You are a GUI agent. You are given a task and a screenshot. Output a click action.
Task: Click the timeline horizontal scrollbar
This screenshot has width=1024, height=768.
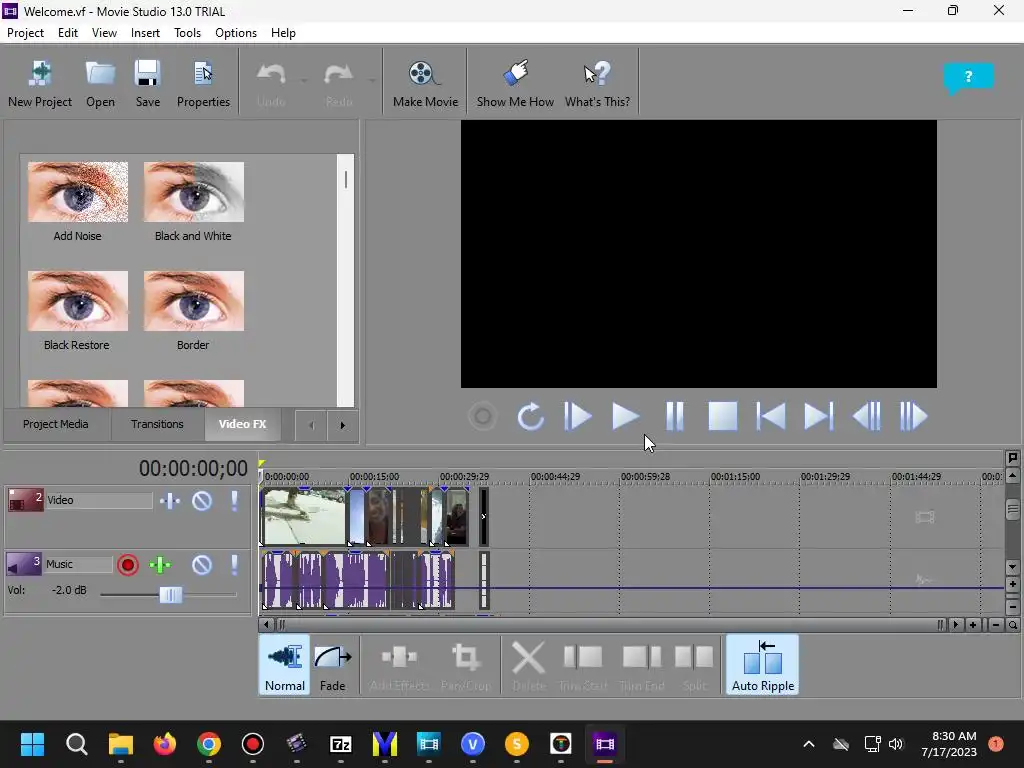click(609, 625)
